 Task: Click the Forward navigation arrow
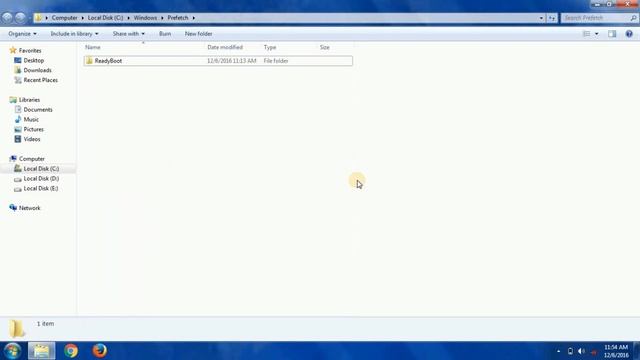[x=20, y=18]
